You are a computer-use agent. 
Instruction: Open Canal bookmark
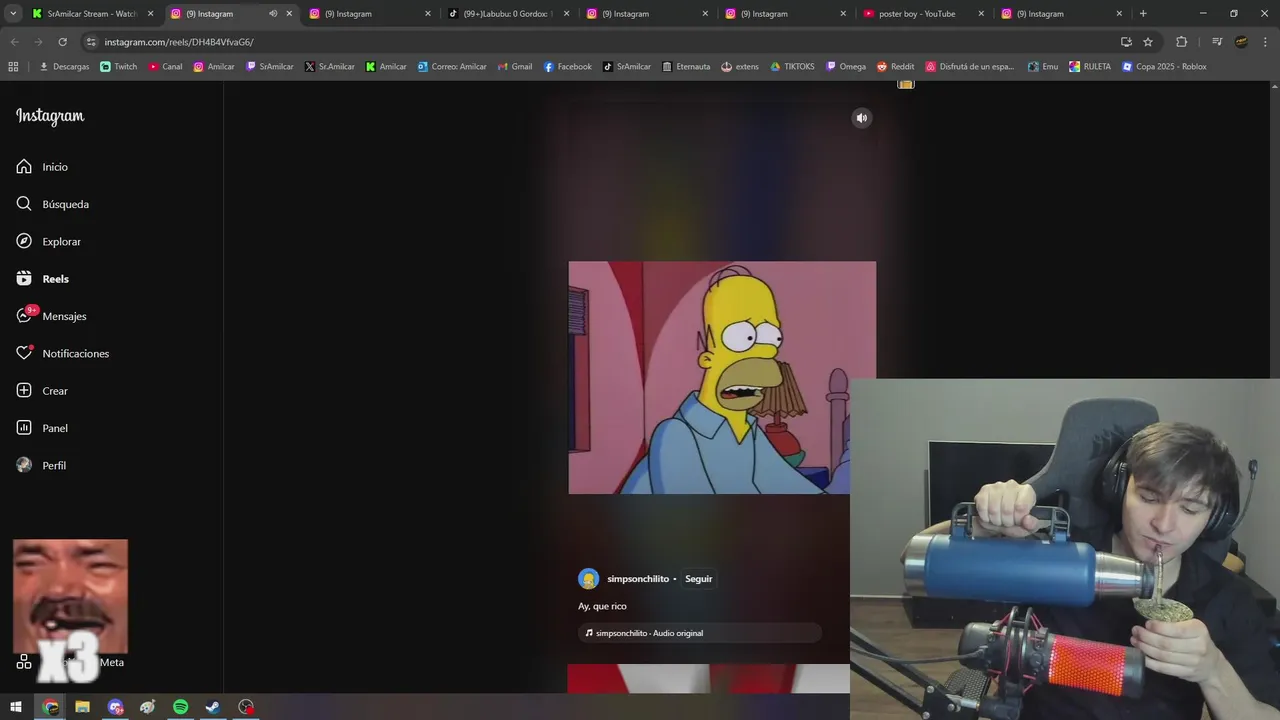(x=165, y=67)
